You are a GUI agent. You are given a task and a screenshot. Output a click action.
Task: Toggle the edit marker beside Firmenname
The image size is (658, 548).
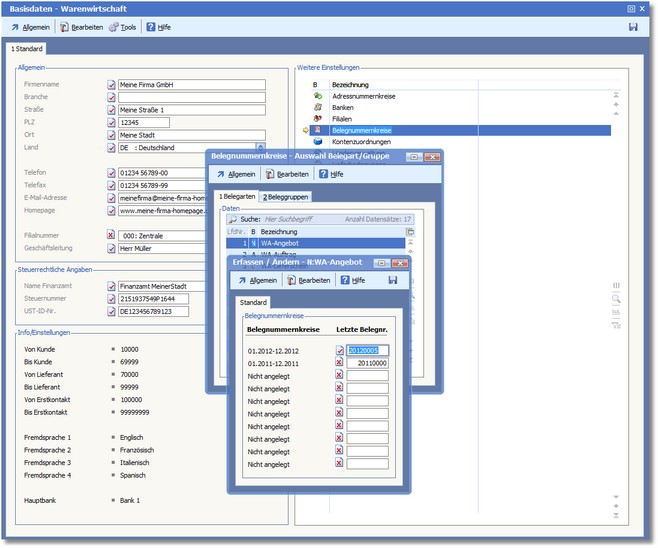pyautogui.click(x=111, y=85)
